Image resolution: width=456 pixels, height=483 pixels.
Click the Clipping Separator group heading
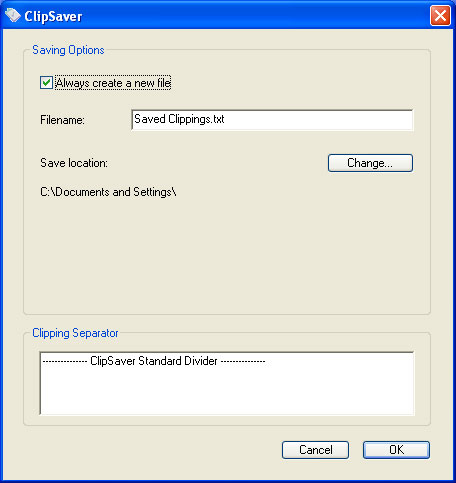[x=75, y=333]
